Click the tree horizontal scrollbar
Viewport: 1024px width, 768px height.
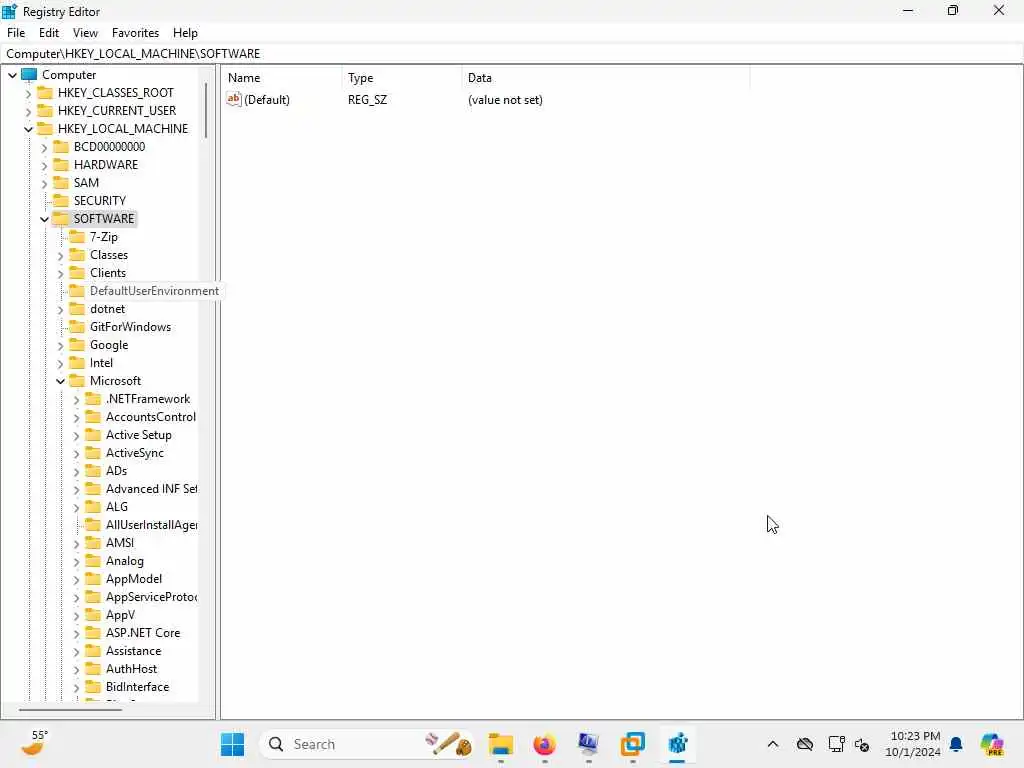[x=70, y=710]
